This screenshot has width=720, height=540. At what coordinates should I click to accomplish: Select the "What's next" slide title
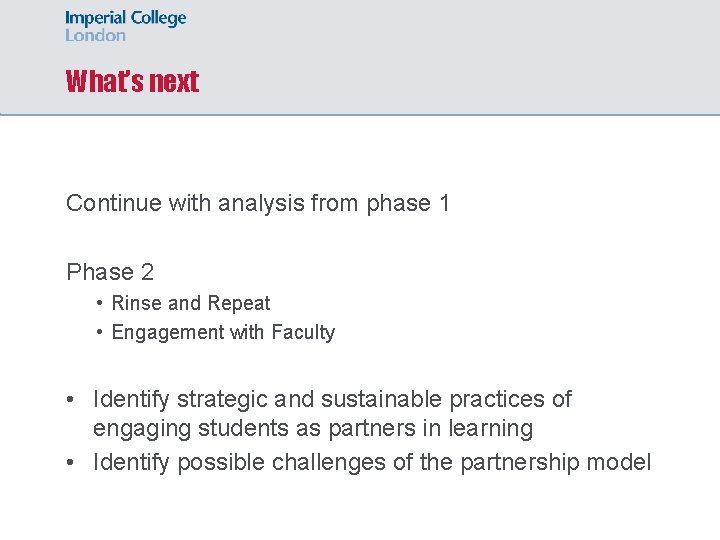pyautogui.click(x=132, y=82)
